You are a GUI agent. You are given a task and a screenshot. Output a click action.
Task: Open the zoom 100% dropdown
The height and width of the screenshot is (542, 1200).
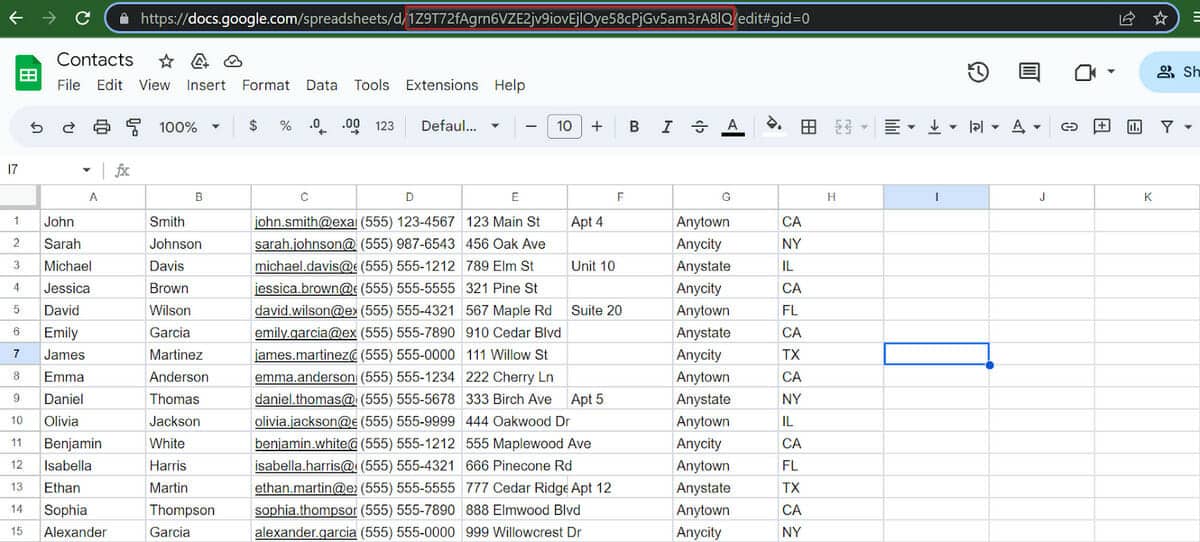point(190,127)
